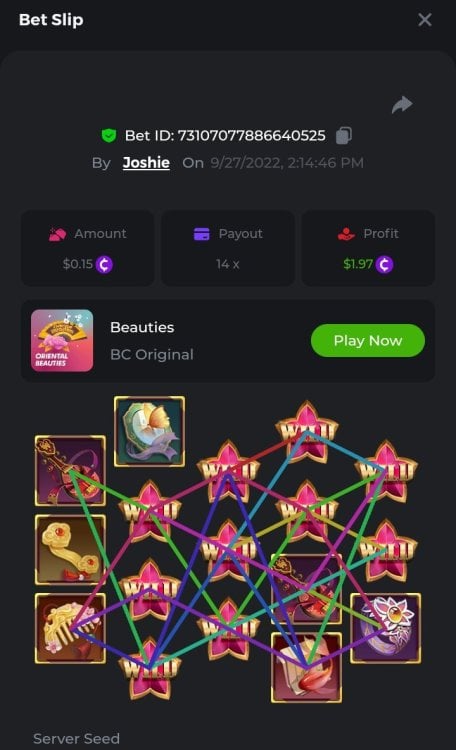Click the topmost WILD star symbol
456x750 pixels.
(x=307, y=432)
